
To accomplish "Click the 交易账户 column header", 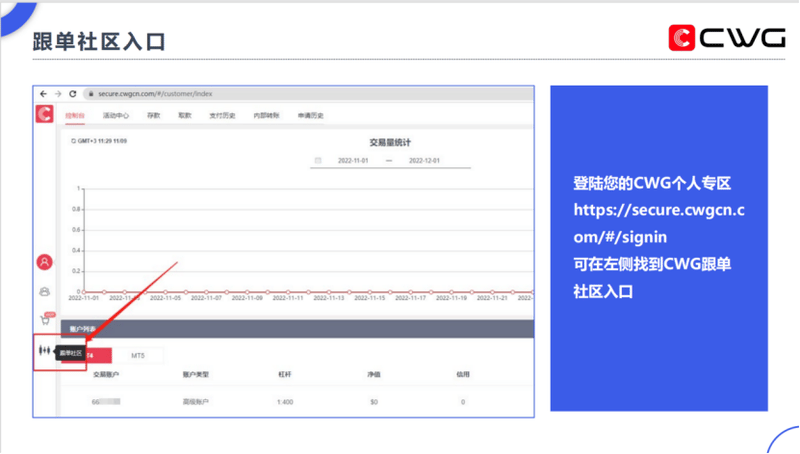I will (x=106, y=374).
